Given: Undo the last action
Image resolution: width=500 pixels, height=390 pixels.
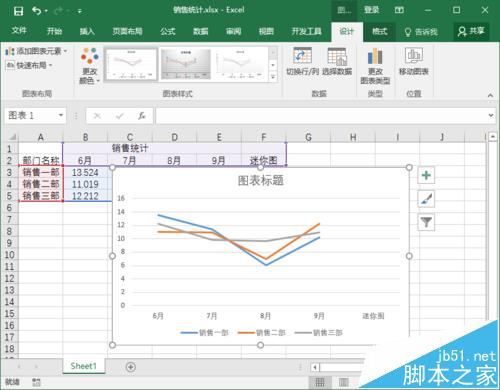Looking at the screenshot, I should pos(36,11).
